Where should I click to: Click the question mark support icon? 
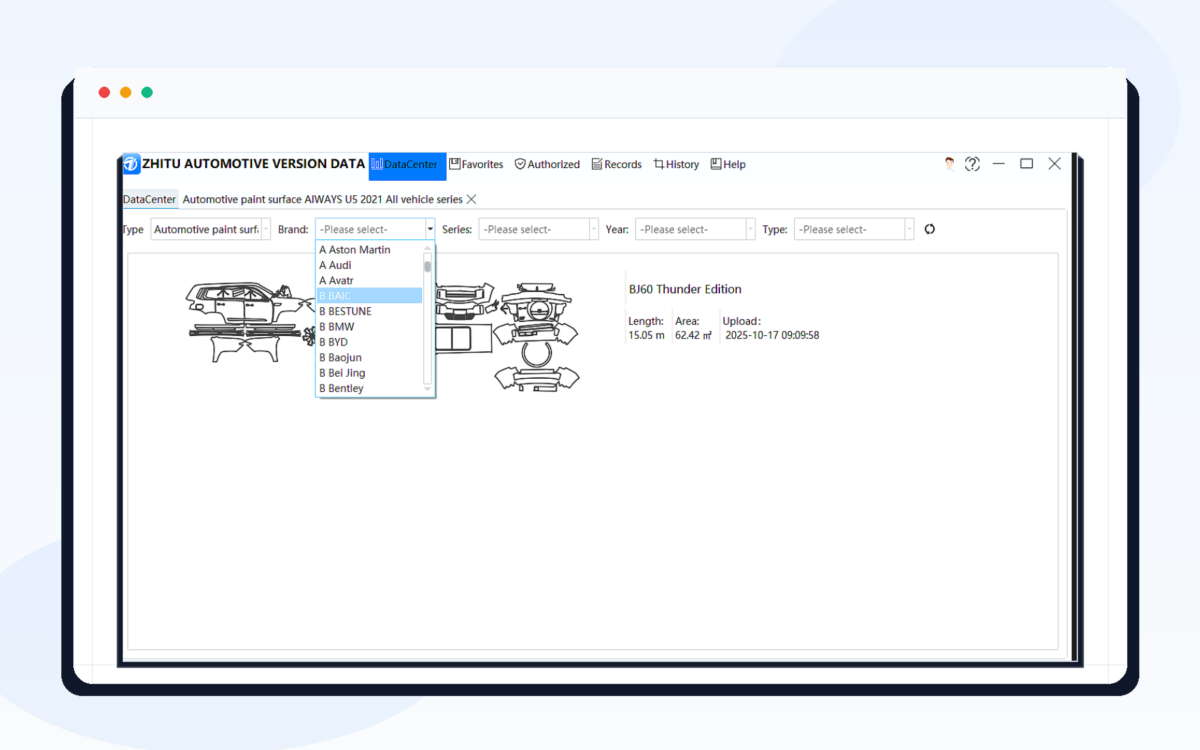[972, 164]
